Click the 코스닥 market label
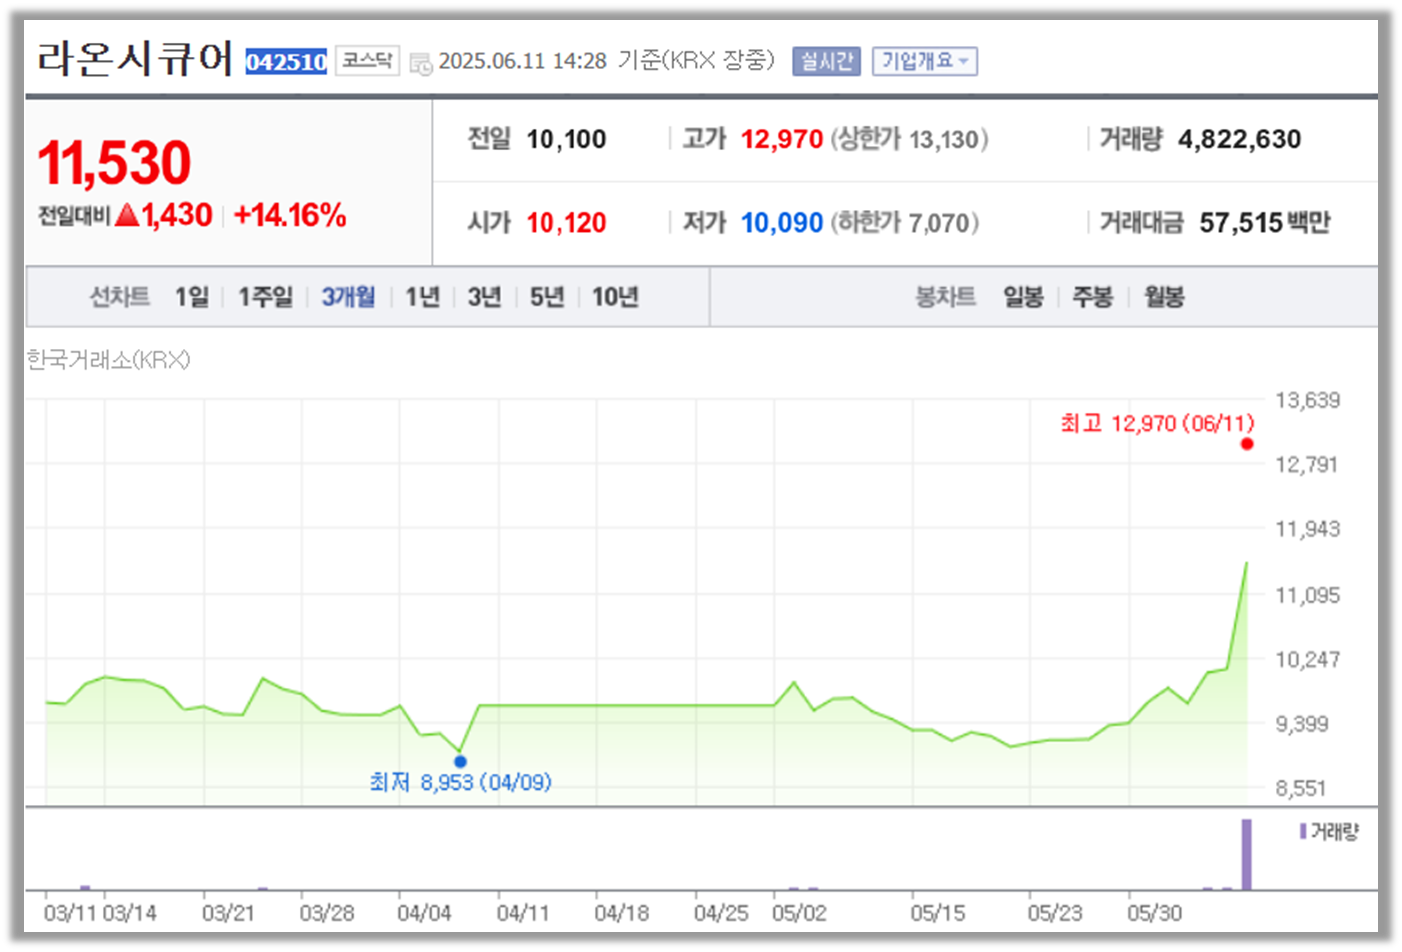Image resolution: width=1402 pixels, height=952 pixels. tap(367, 61)
